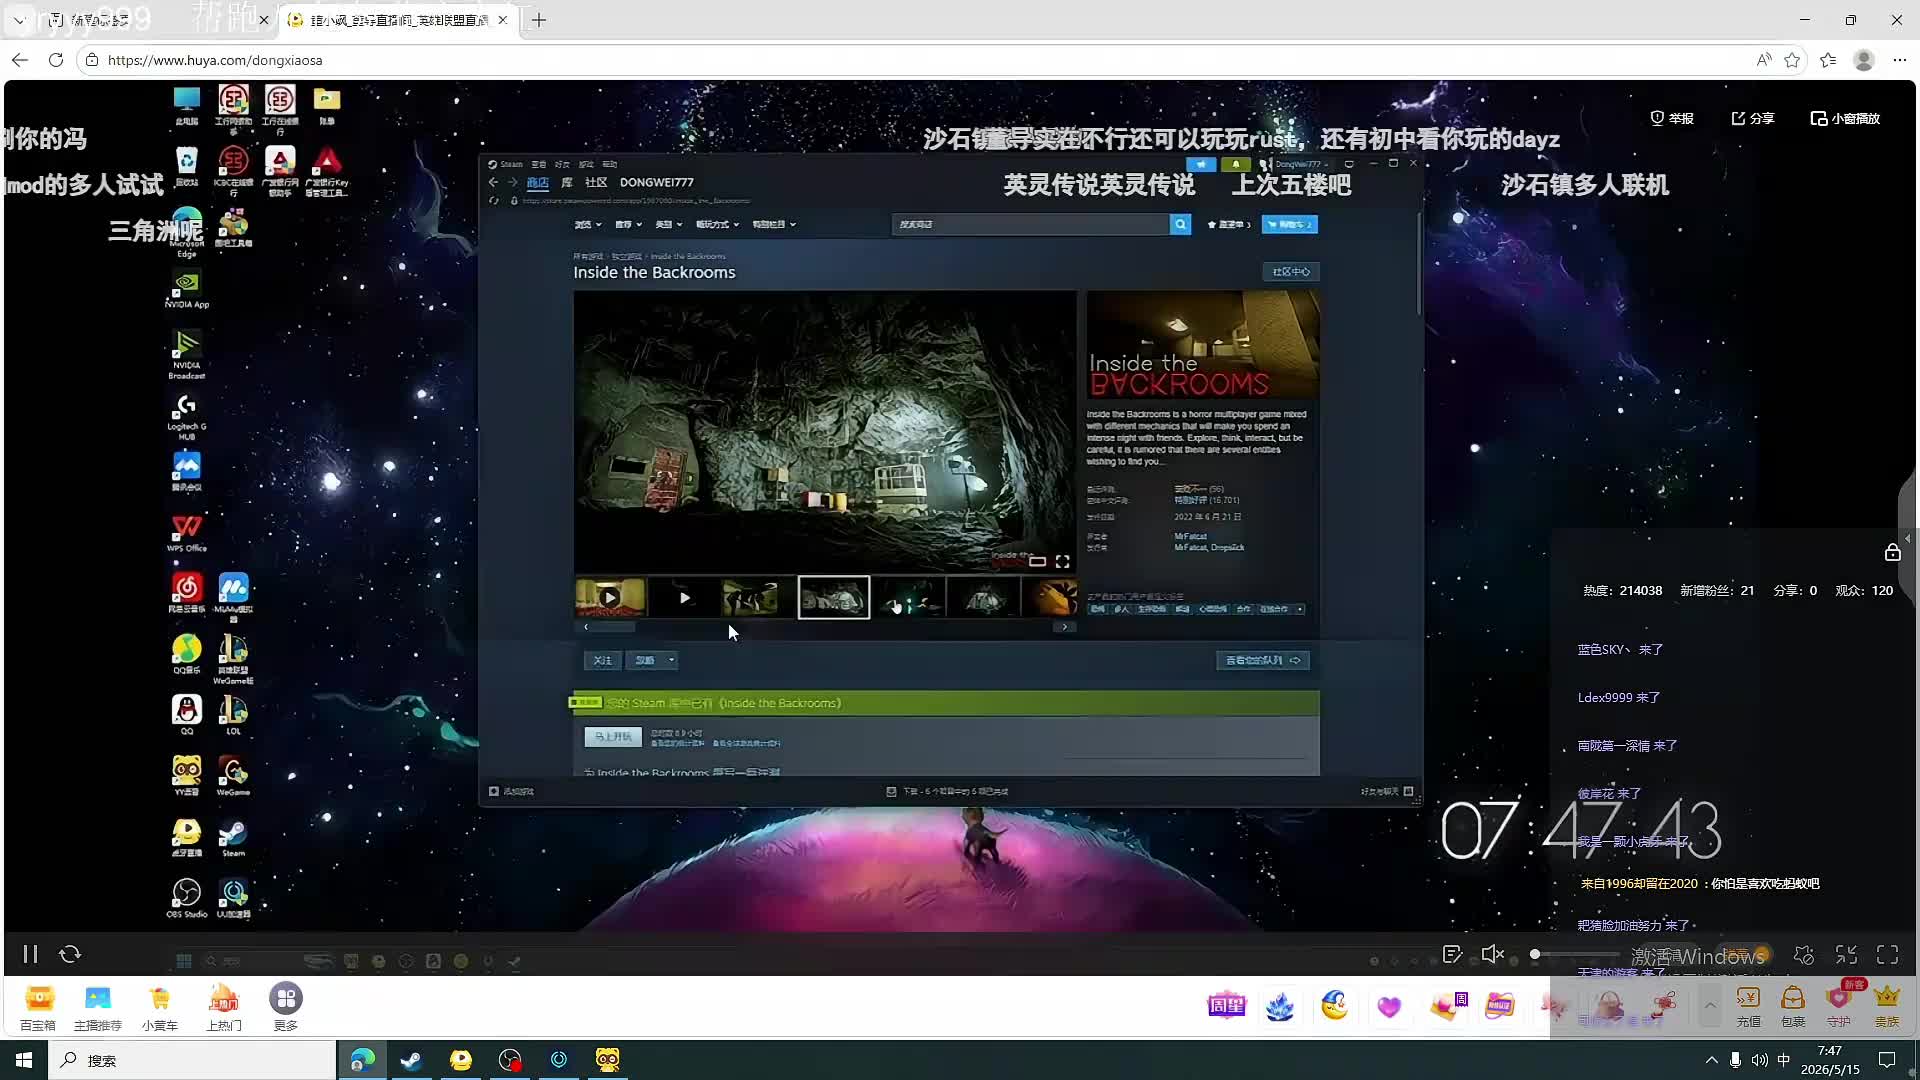Pause the live stream playback

pyautogui.click(x=30, y=954)
